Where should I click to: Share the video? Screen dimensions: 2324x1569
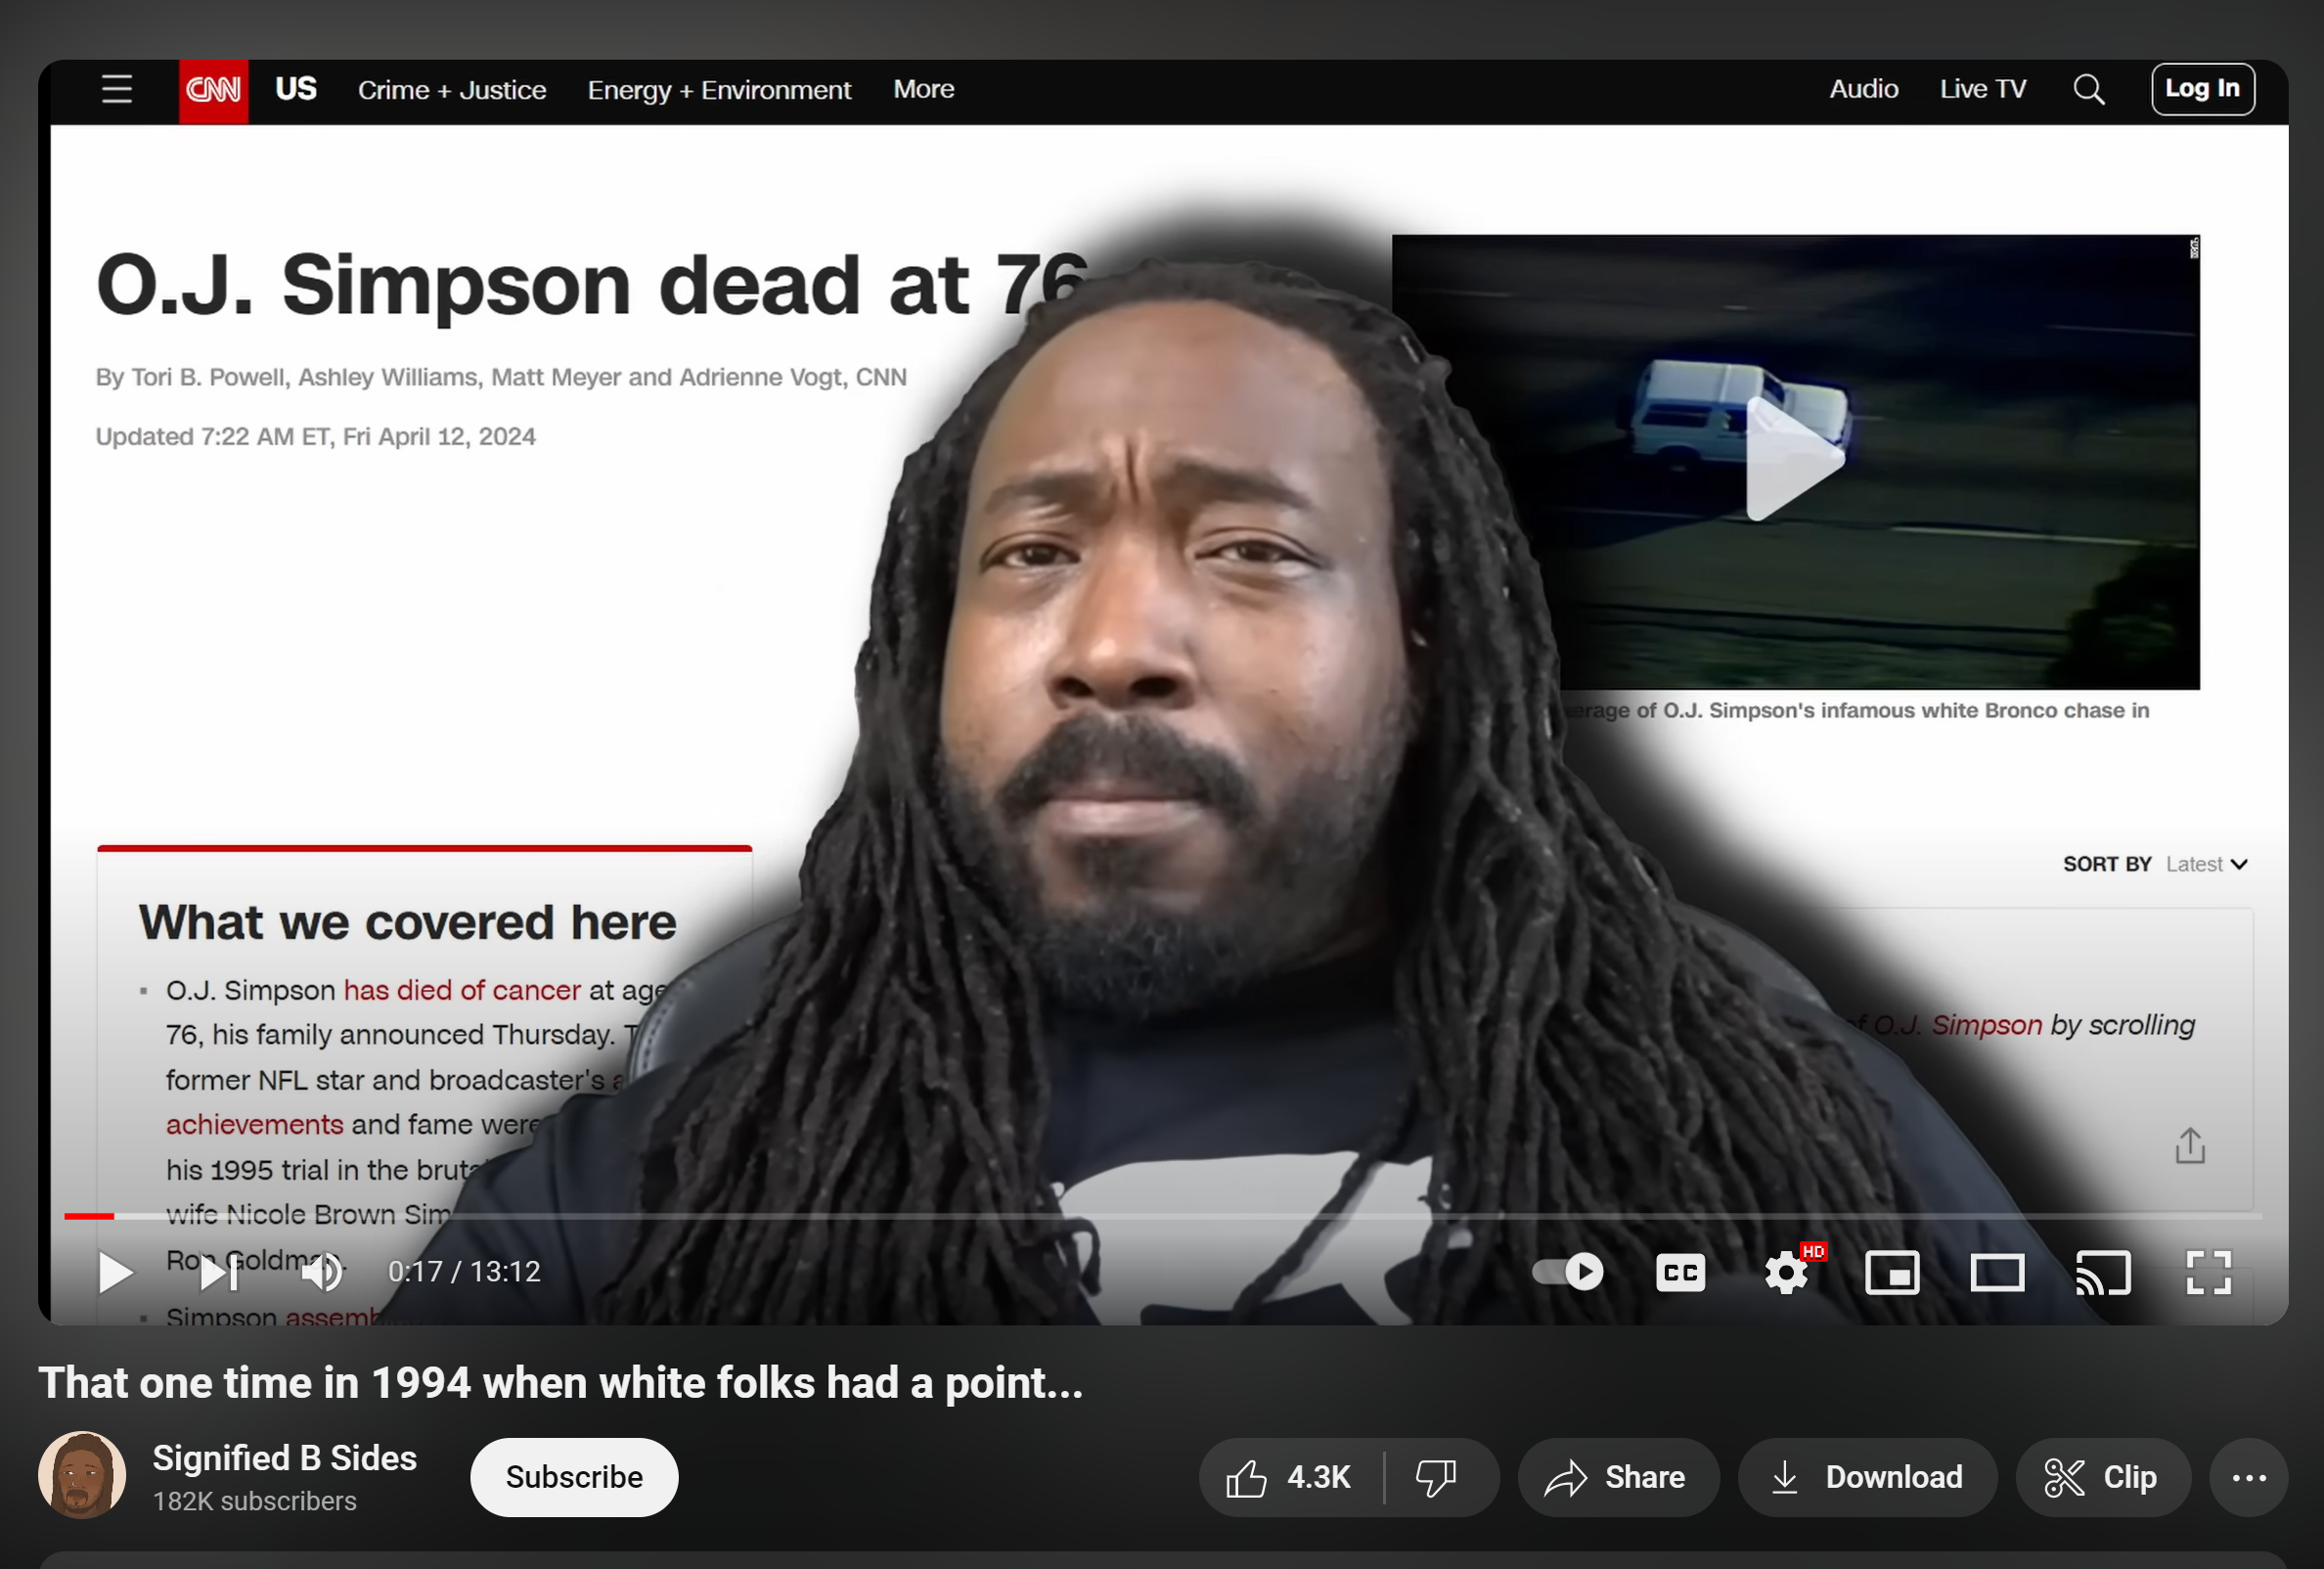click(x=1618, y=1477)
